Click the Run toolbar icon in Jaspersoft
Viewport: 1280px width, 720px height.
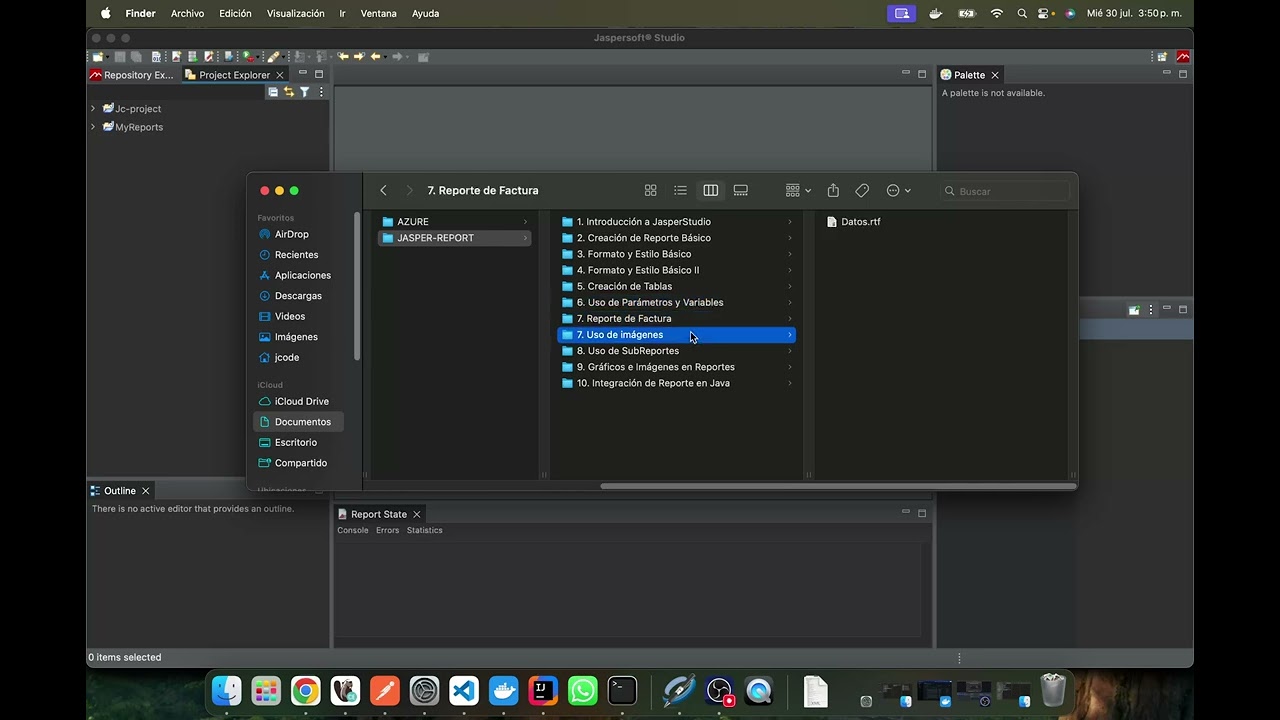(x=249, y=57)
